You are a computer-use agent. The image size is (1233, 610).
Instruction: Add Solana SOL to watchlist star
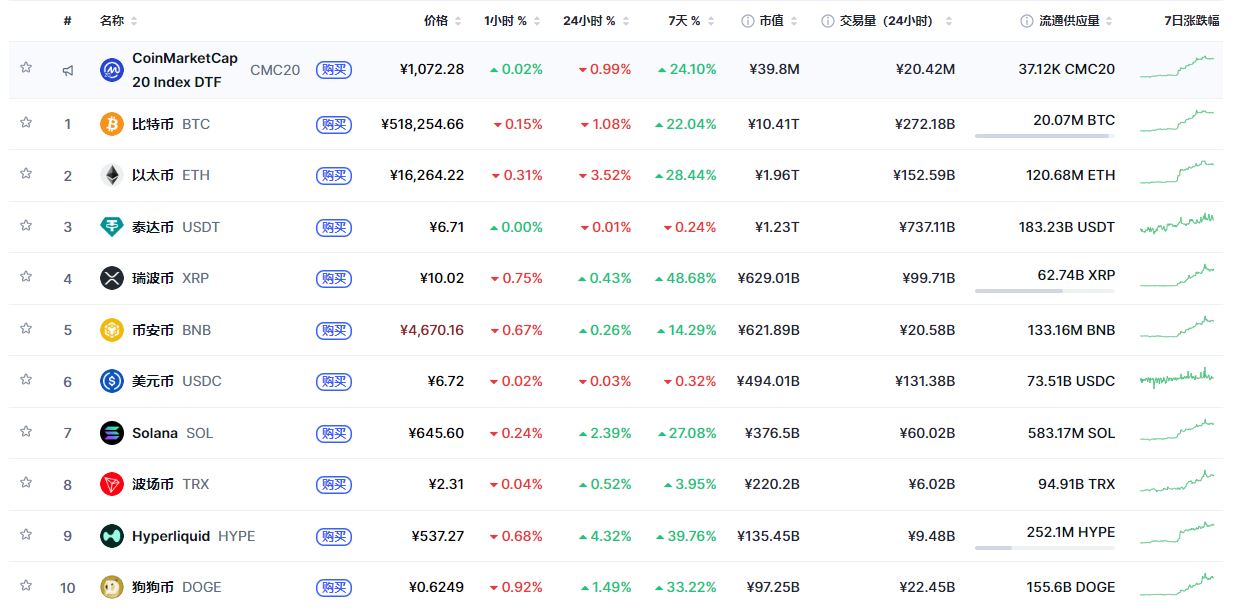(x=26, y=431)
